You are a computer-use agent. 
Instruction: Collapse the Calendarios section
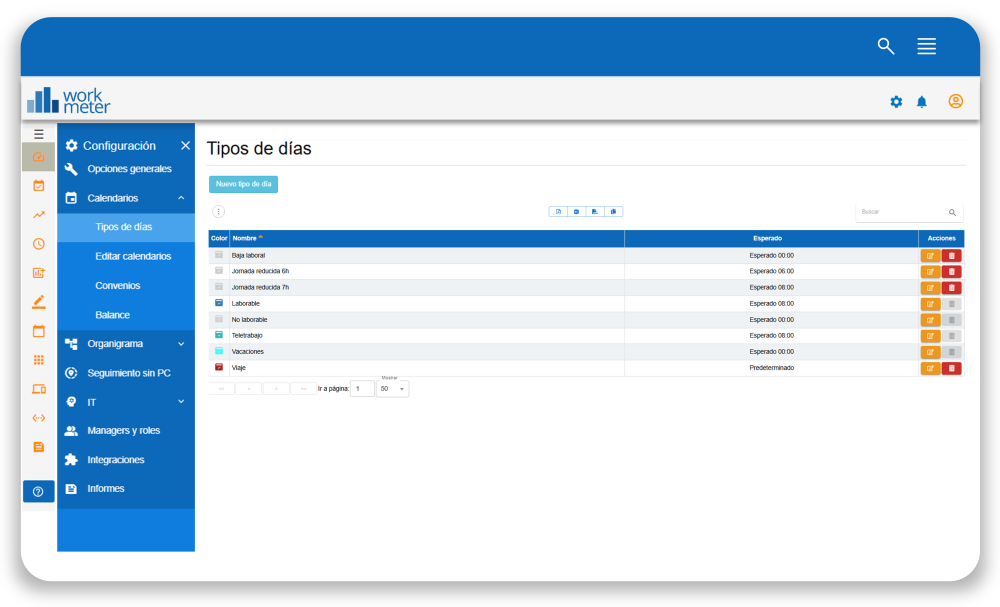(x=181, y=198)
